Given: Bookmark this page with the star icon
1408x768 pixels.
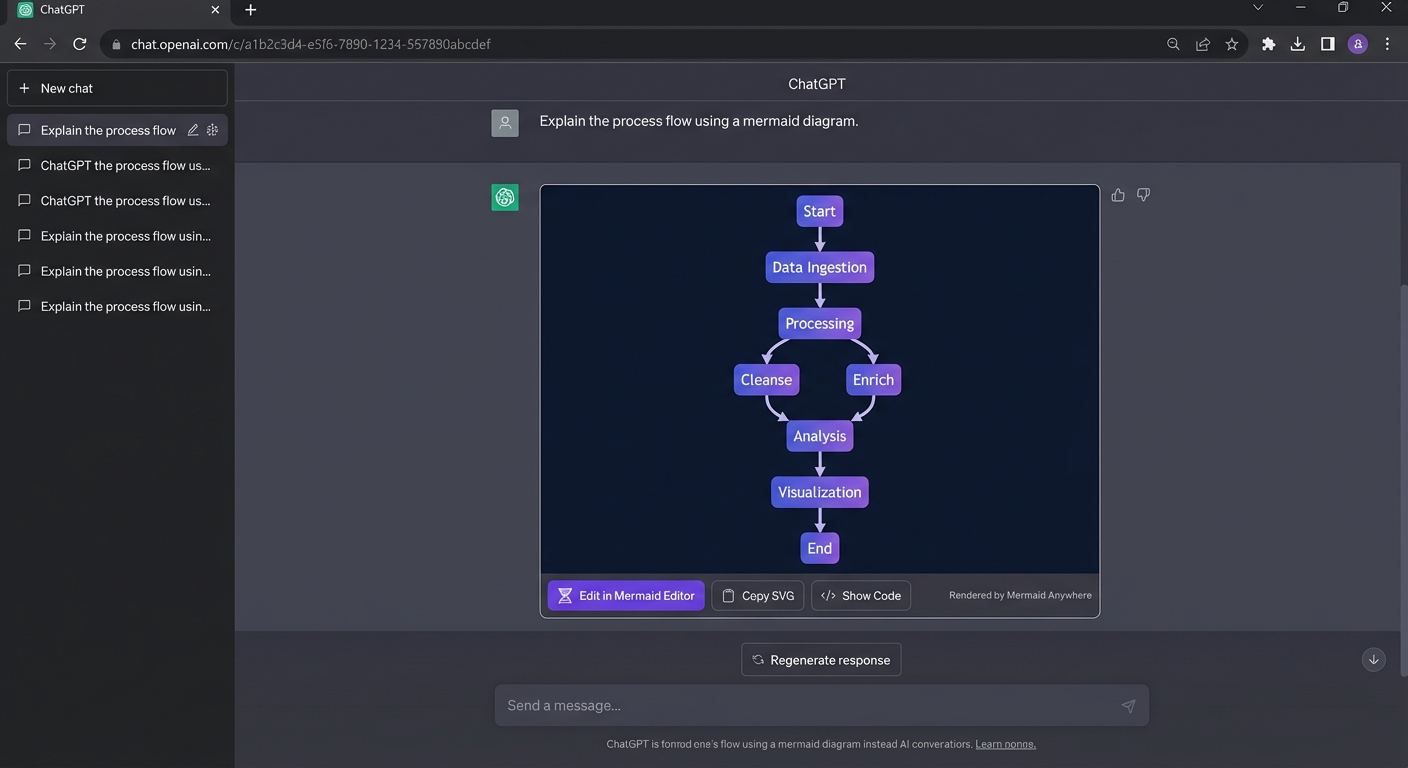Looking at the screenshot, I should [x=1232, y=44].
